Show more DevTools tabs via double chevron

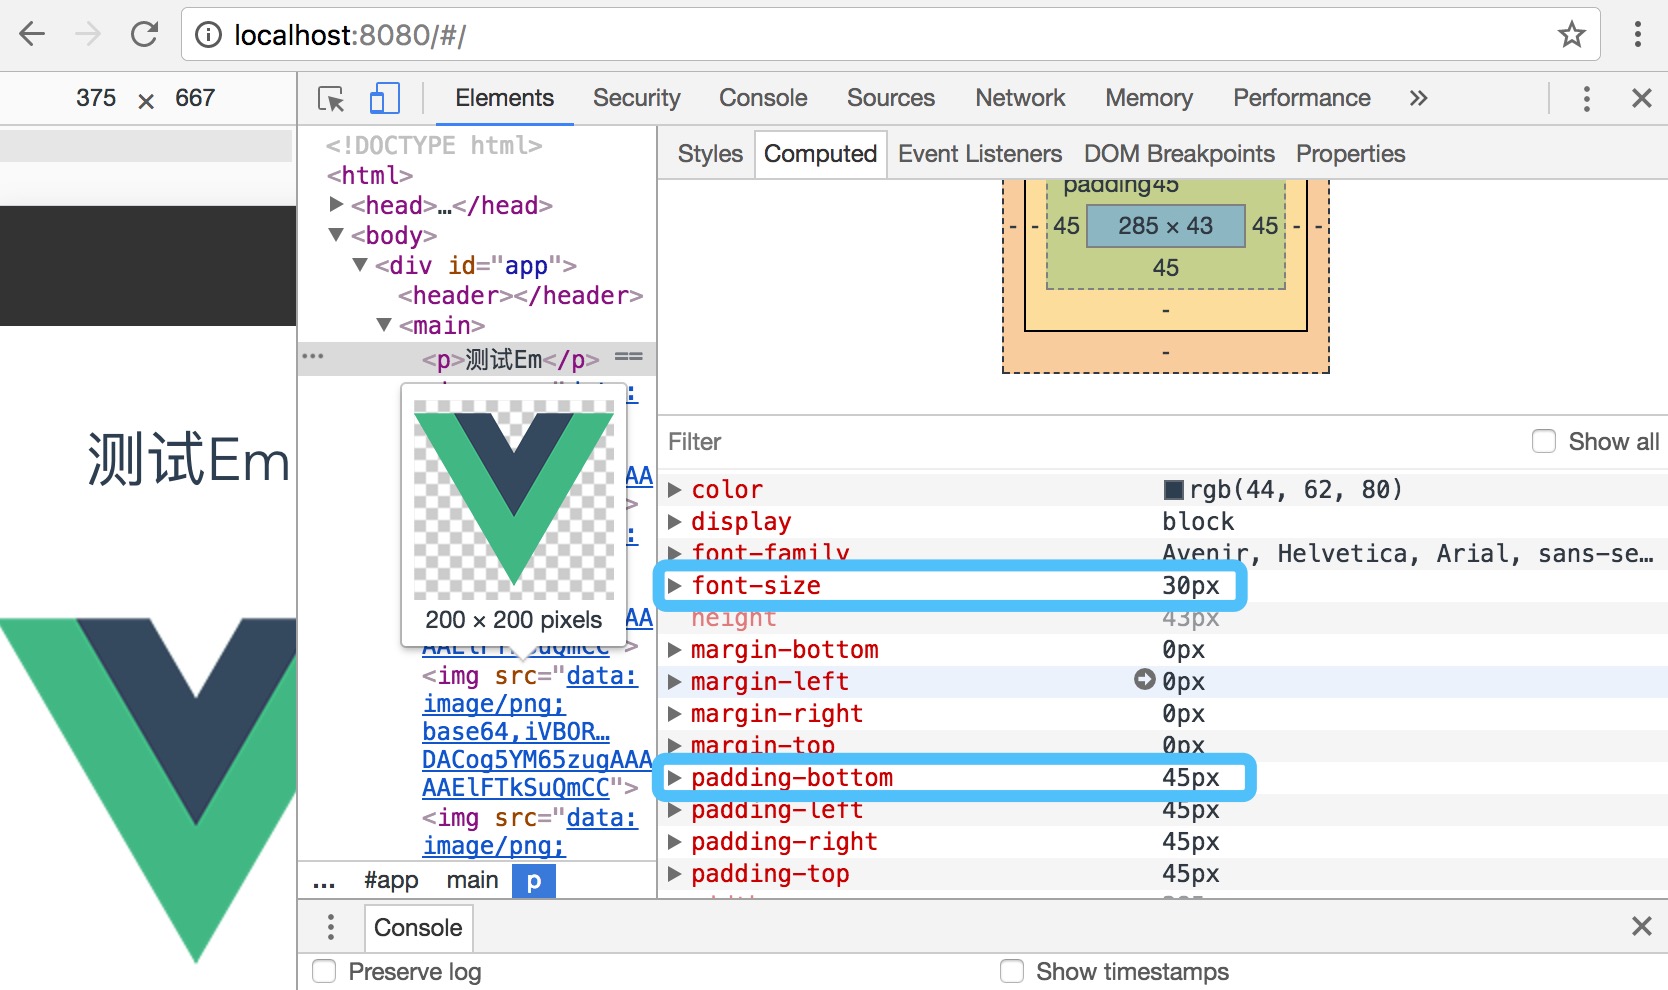[1418, 99]
